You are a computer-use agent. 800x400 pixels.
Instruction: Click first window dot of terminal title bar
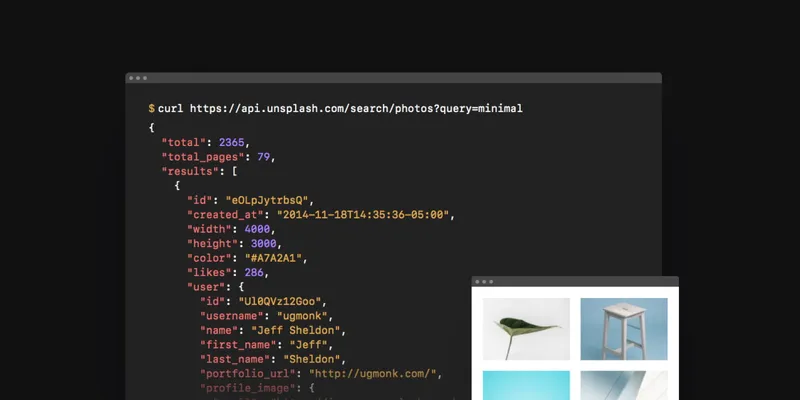(131, 78)
